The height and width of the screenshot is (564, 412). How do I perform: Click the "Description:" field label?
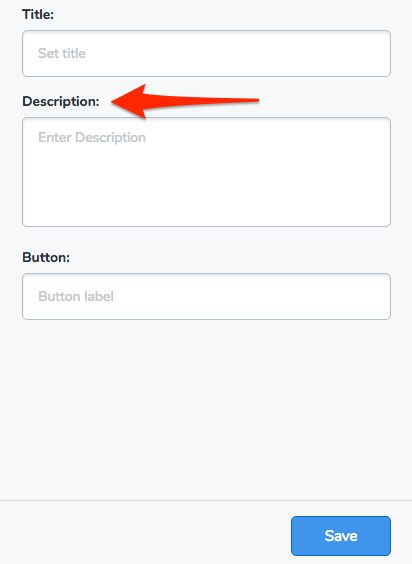(61, 101)
